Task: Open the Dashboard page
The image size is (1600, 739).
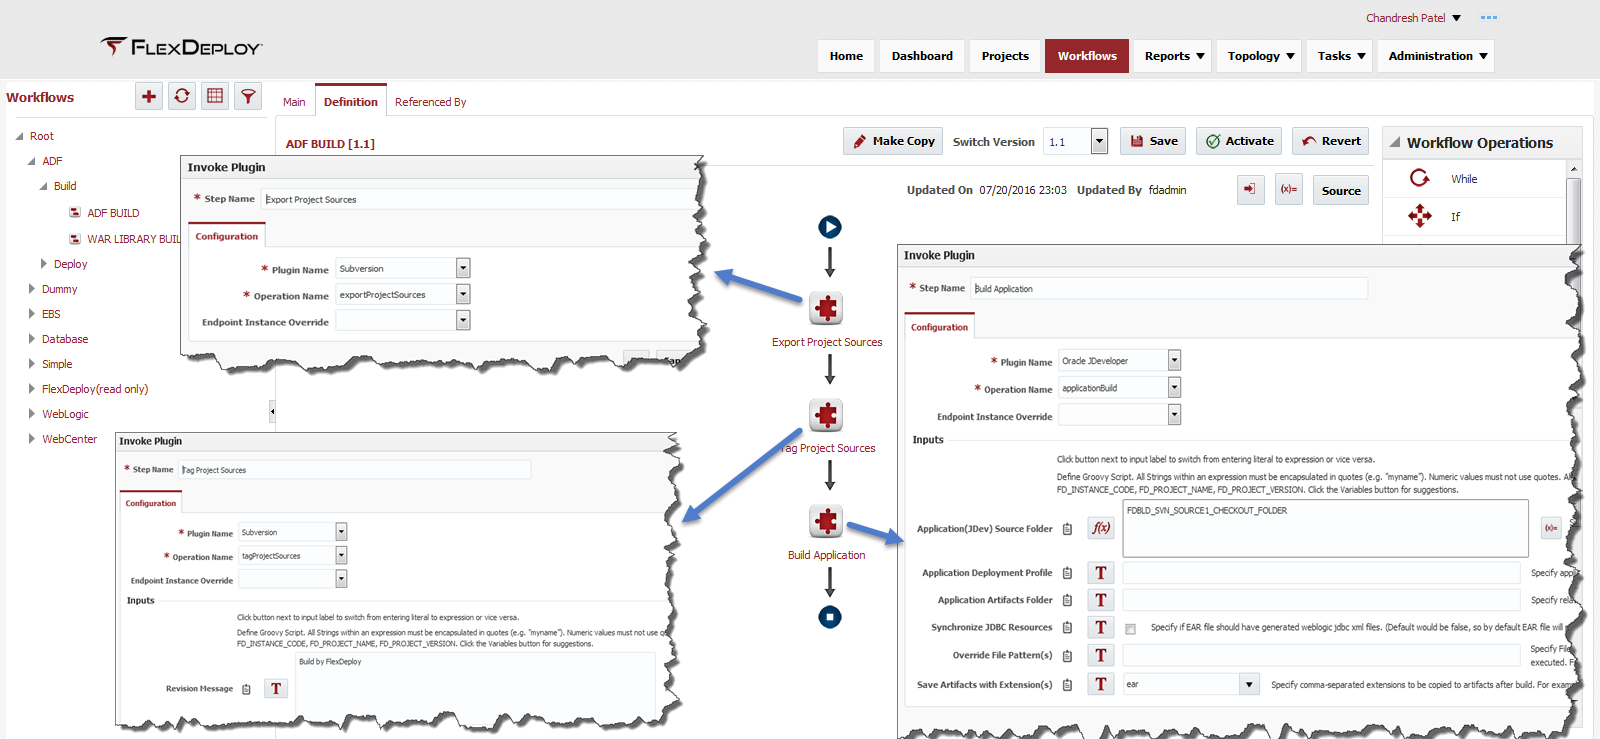Action: pos(922,56)
